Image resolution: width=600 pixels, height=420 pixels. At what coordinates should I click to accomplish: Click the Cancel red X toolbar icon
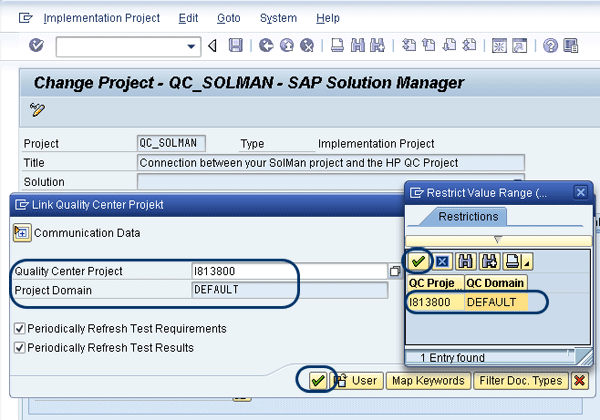[x=307, y=46]
